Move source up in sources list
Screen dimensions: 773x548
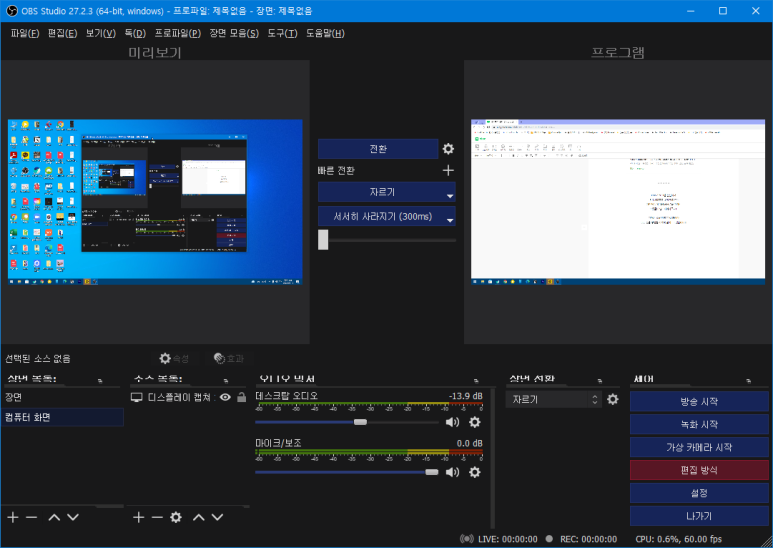(199, 517)
